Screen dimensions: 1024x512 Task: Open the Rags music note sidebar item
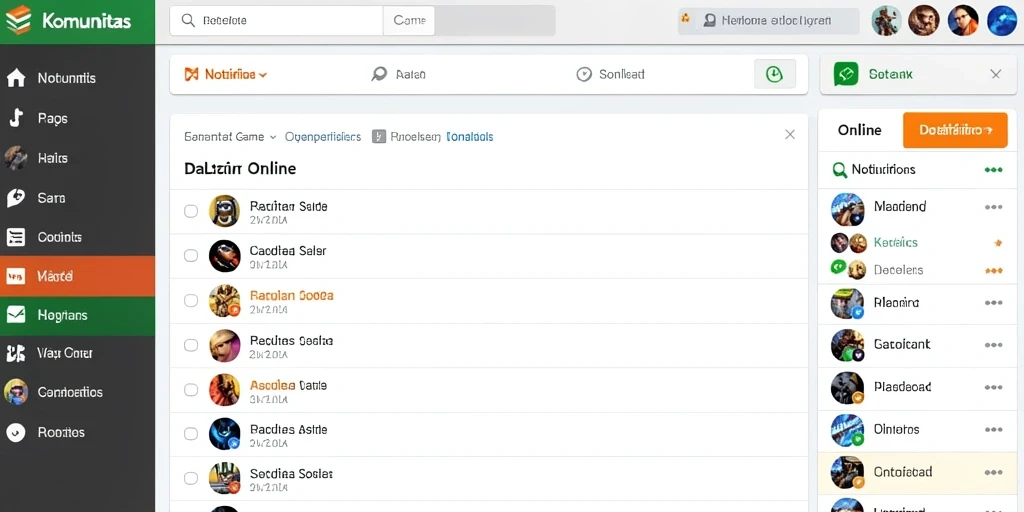coord(77,118)
